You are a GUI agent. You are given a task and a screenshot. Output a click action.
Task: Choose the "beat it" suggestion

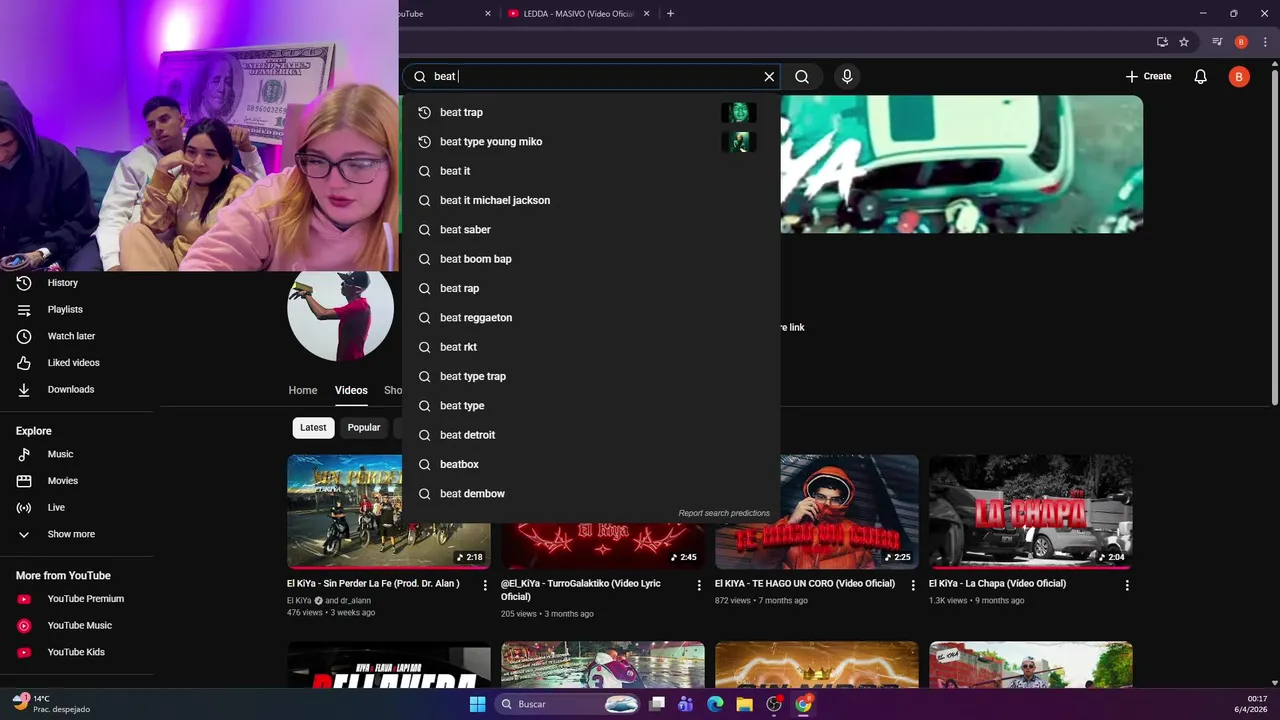[x=590, y=171]
